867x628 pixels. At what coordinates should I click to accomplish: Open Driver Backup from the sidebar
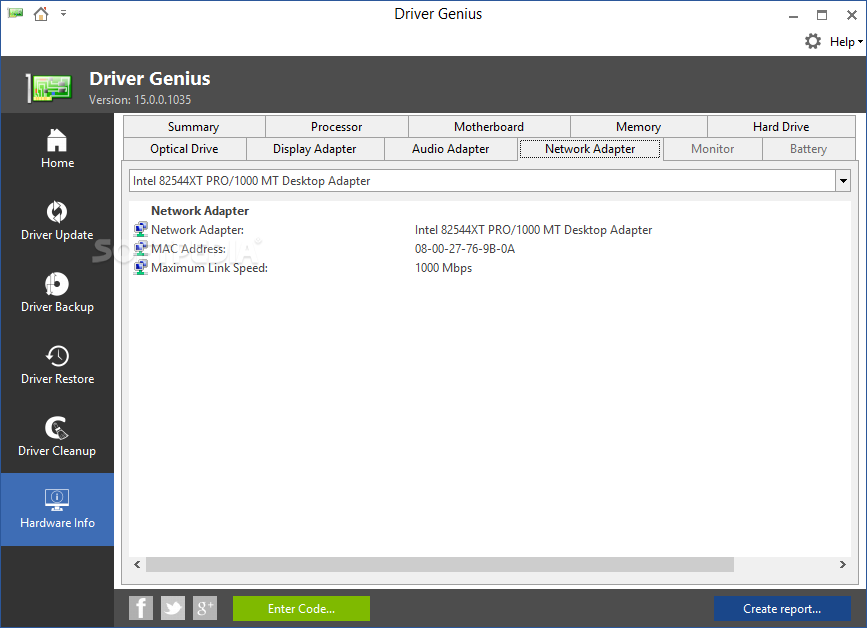[x=57, y=293]
